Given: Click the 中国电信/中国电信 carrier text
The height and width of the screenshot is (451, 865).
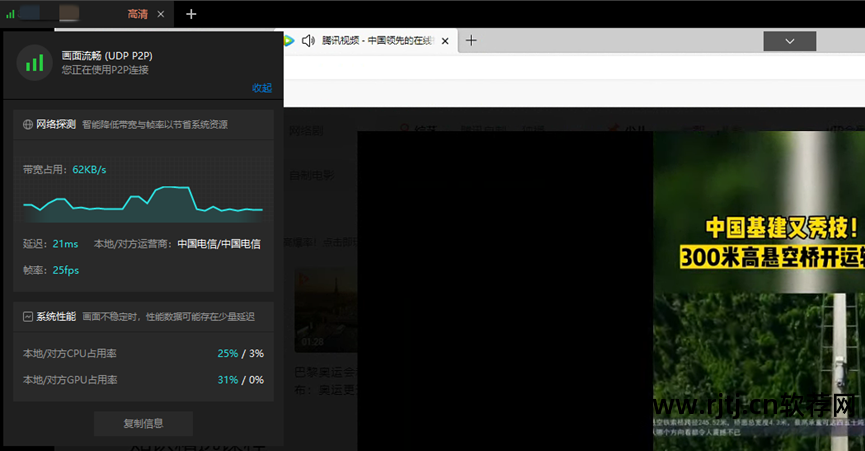Looking at the screenshot, I should pyautogui.click(x=219, y=244).
